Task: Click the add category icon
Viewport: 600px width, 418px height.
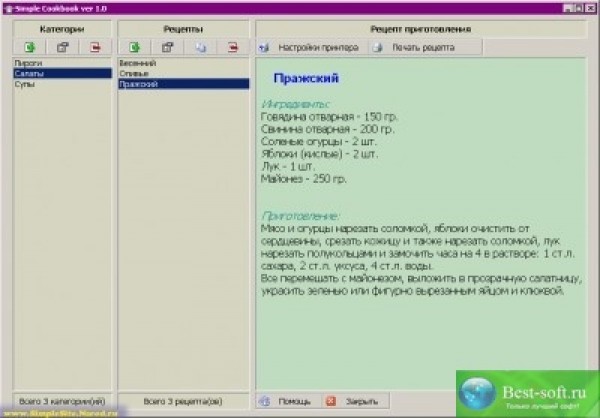Action: coord(29,47)
